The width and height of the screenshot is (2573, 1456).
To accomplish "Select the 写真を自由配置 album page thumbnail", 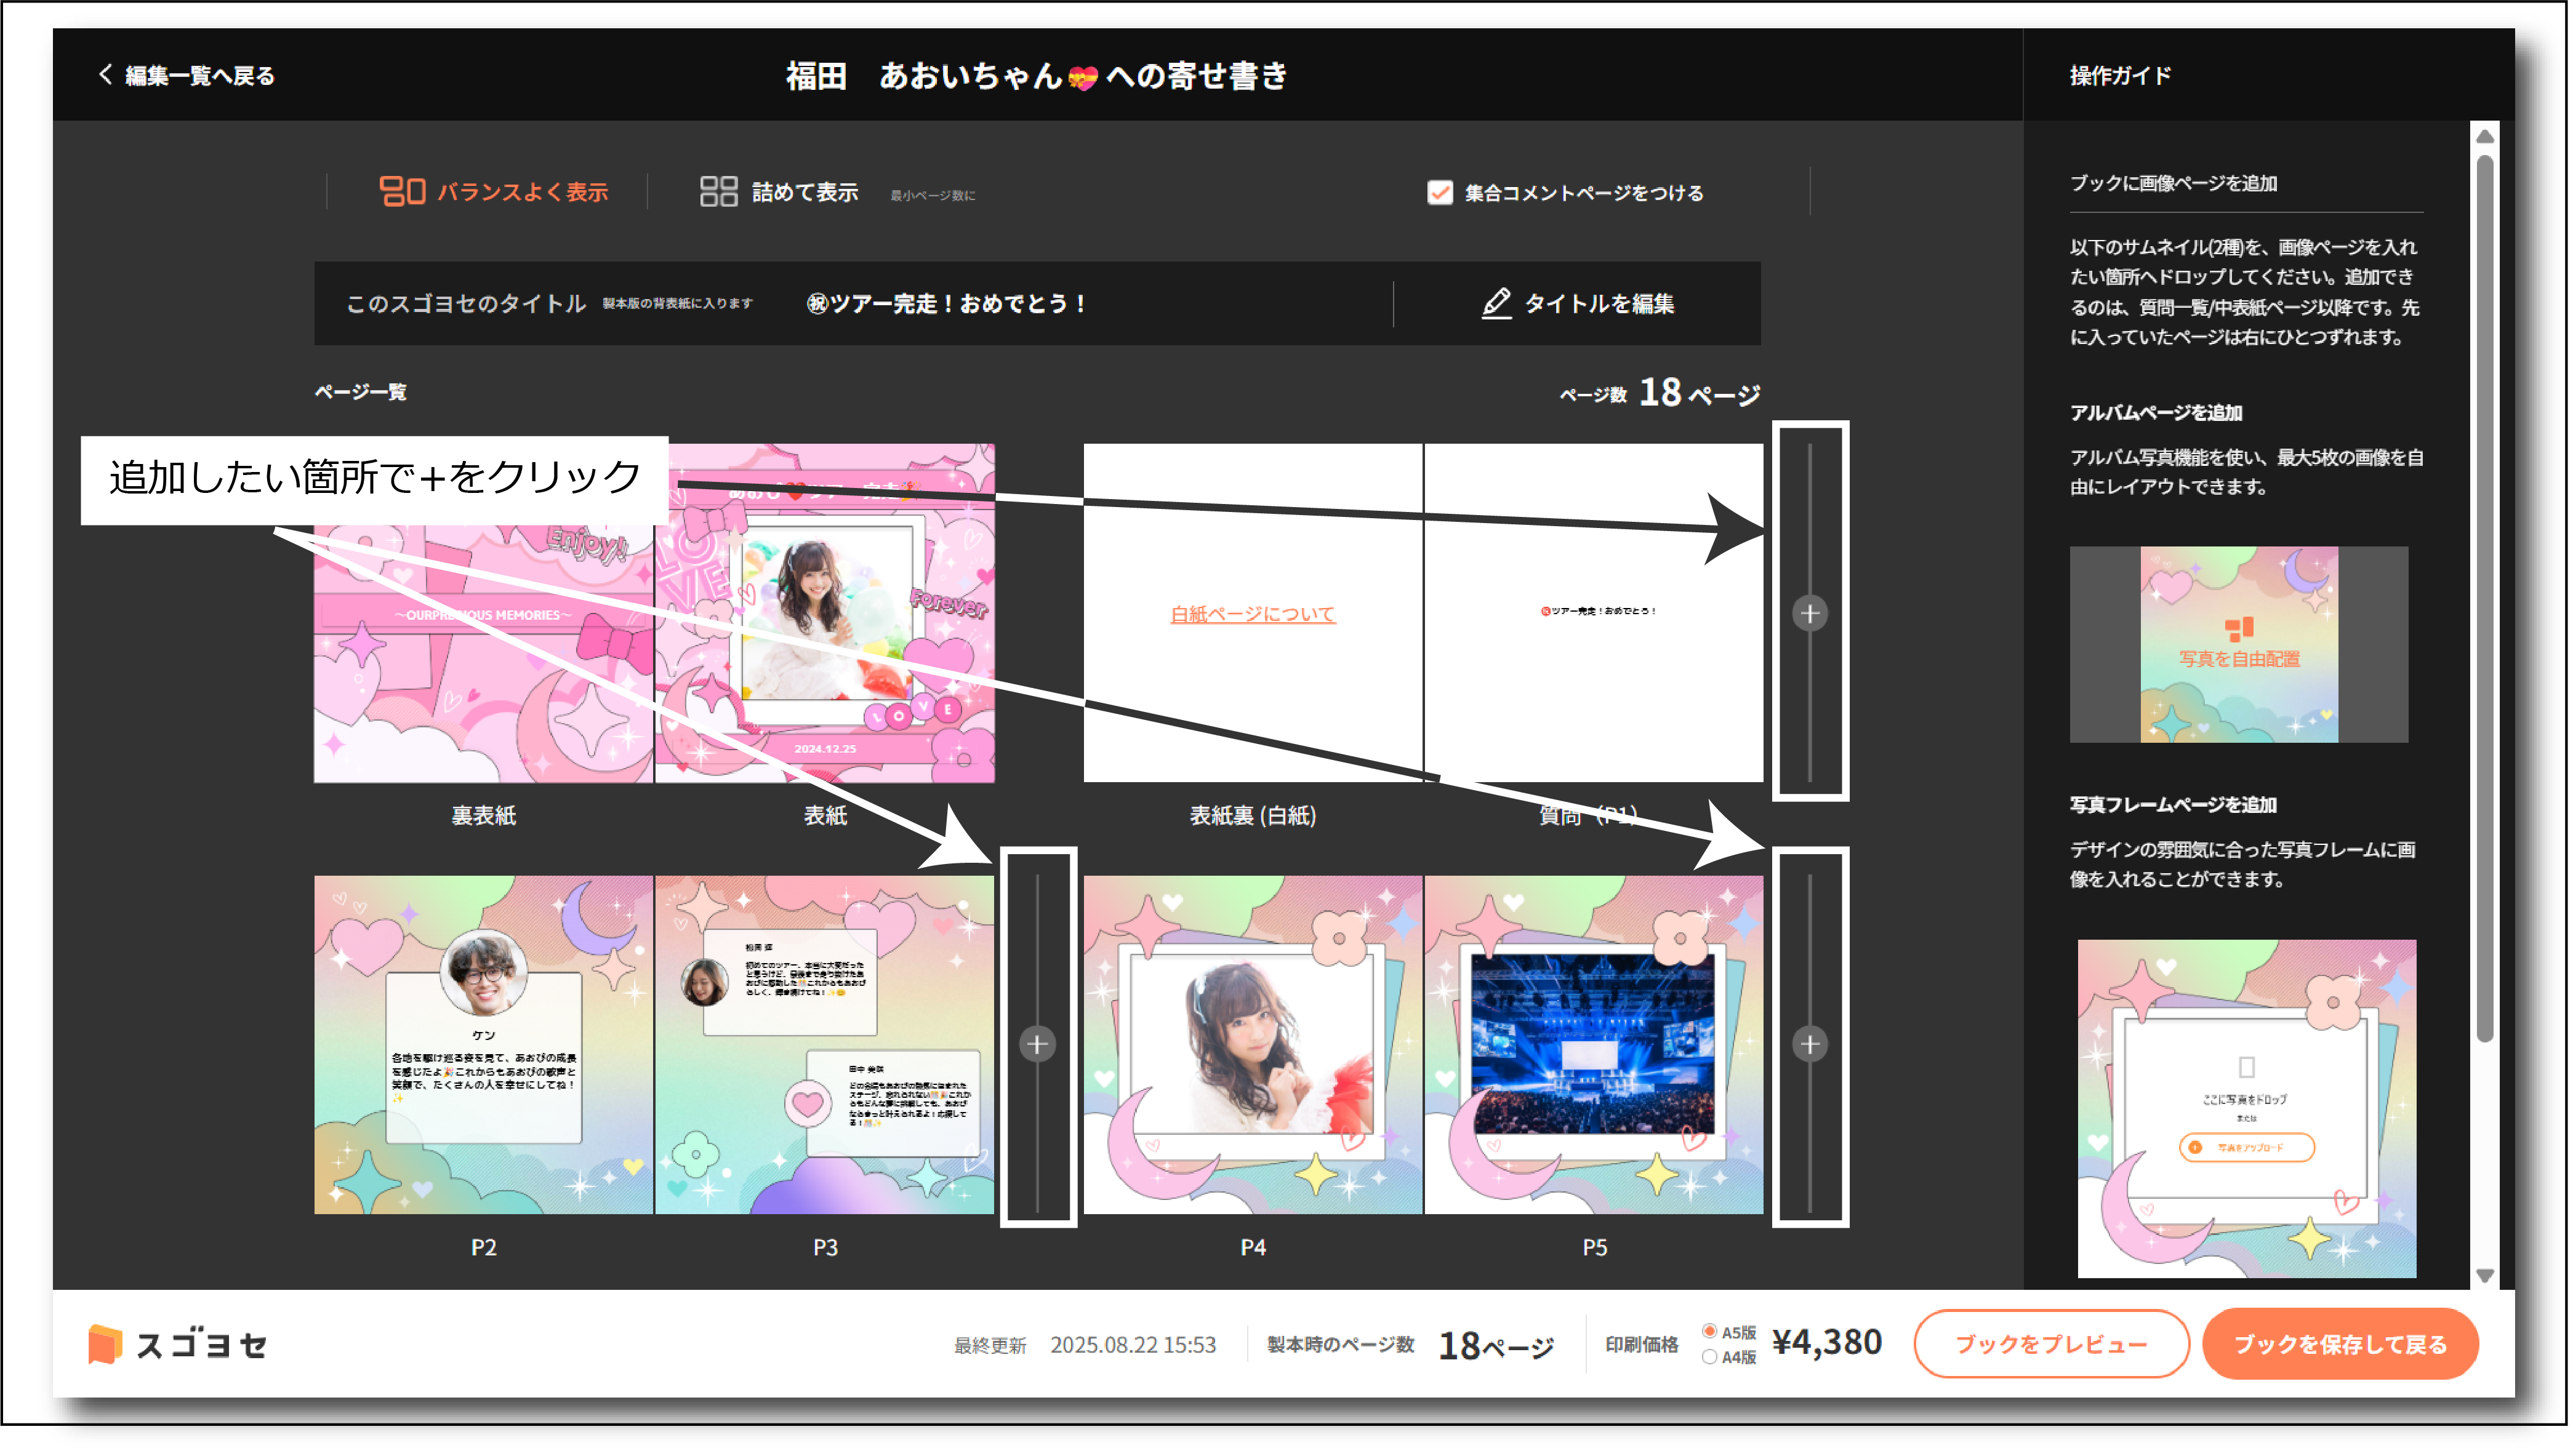I will click(x=2238, y=644).
